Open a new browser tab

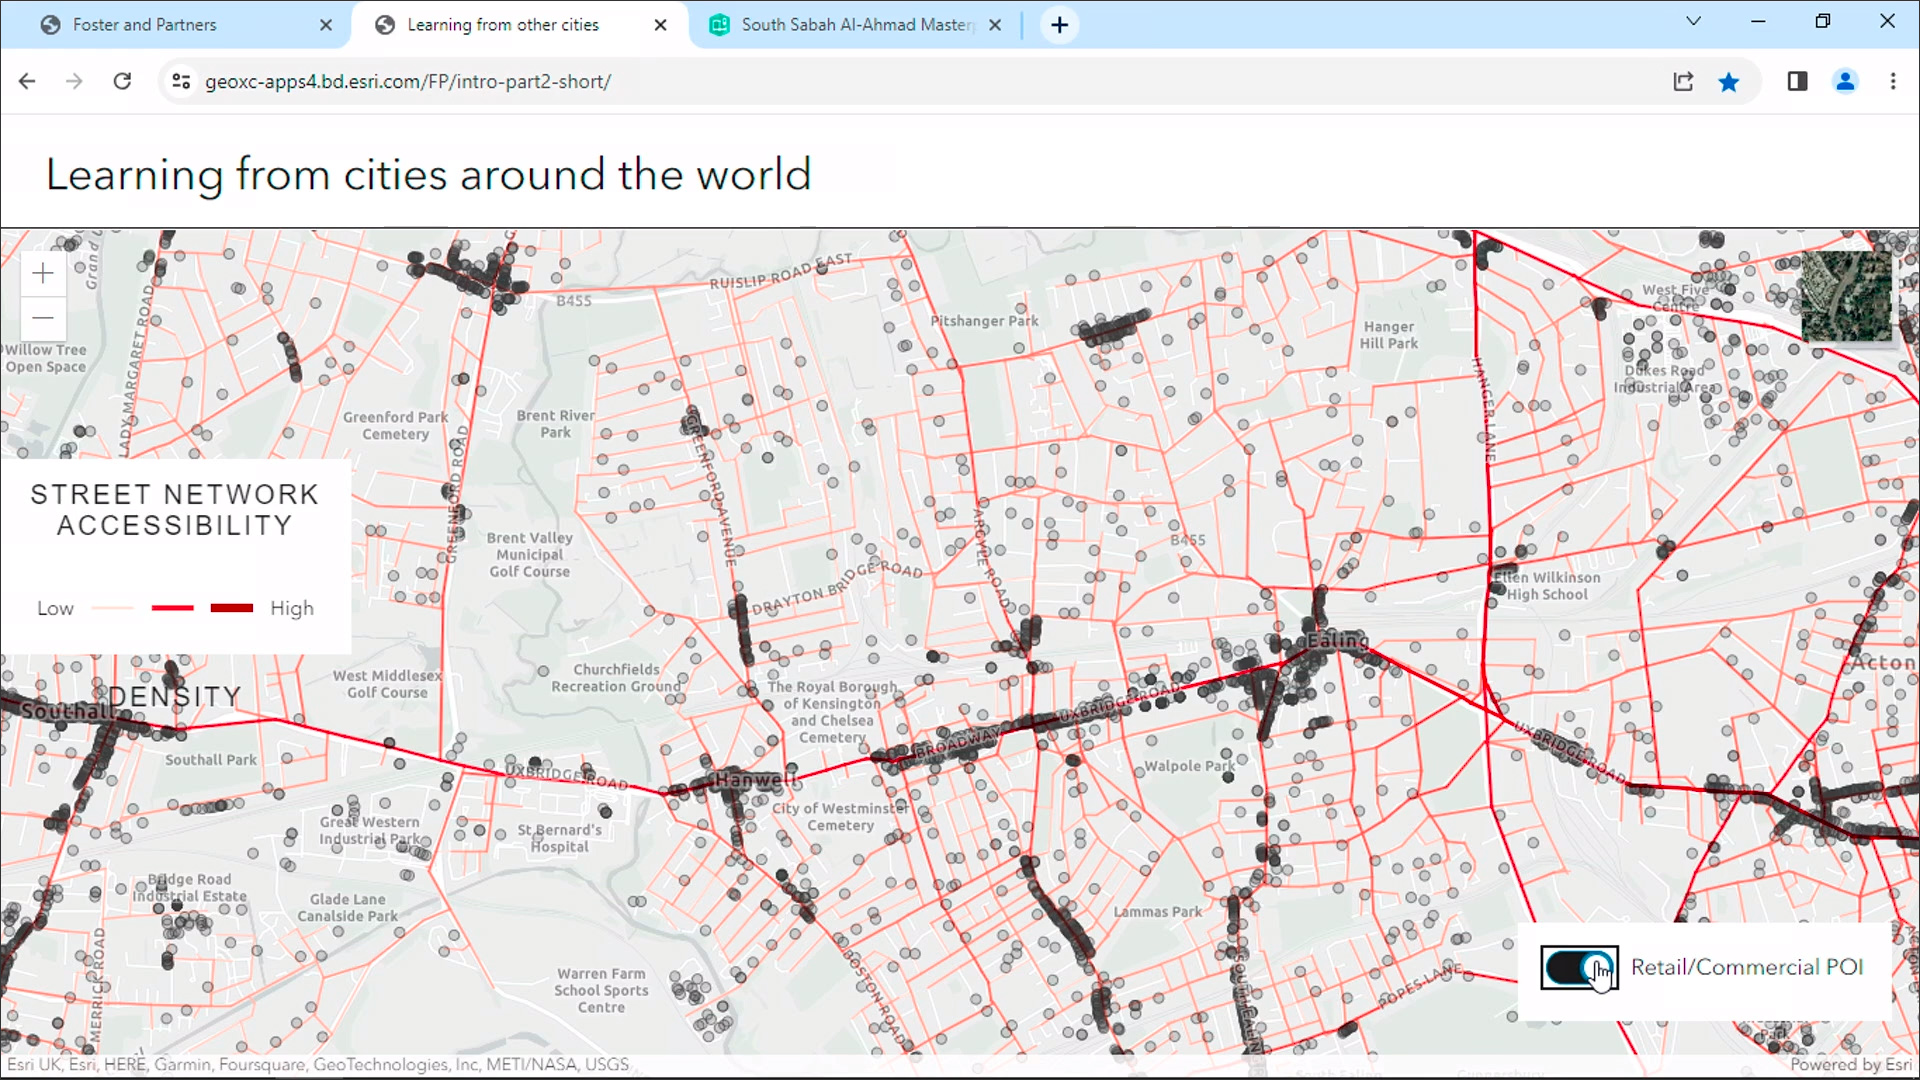click(x=1060, y=25)
